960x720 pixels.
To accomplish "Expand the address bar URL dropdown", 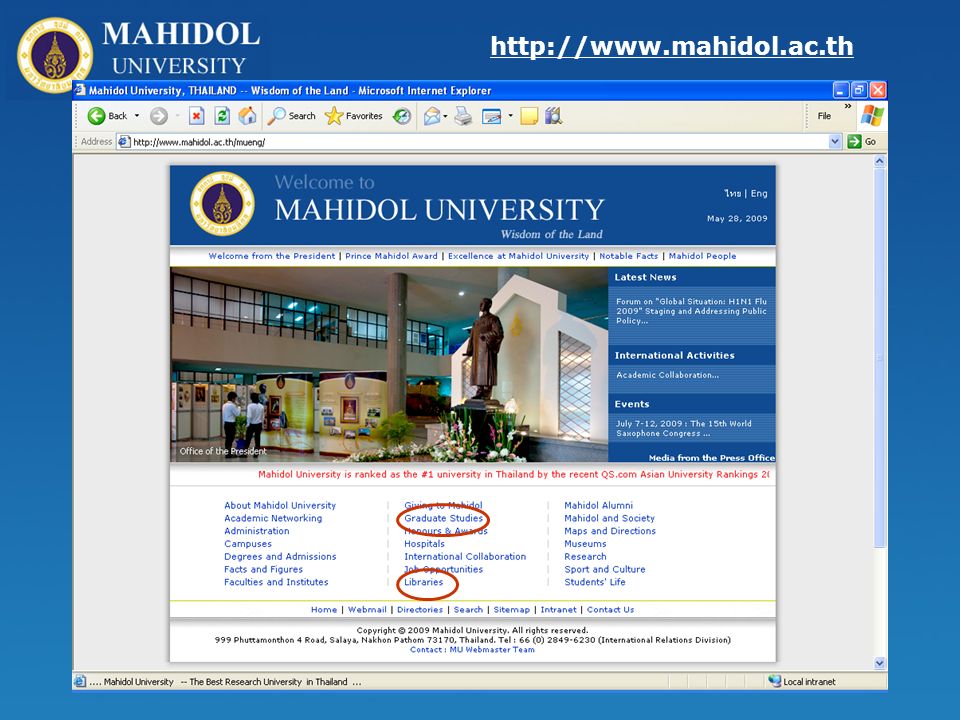I will [835, 142].
